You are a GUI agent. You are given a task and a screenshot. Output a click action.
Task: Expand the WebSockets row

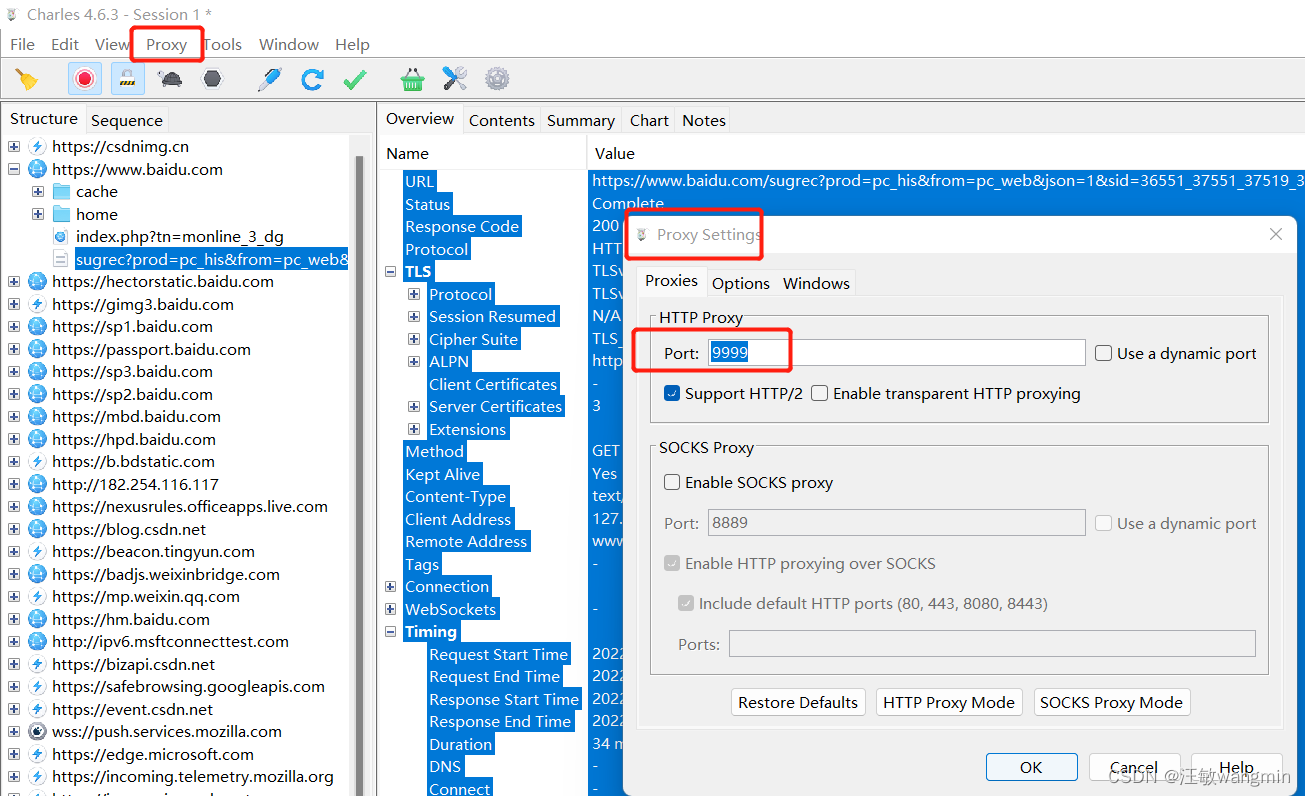pyautogui.click(x=391, y=609)
